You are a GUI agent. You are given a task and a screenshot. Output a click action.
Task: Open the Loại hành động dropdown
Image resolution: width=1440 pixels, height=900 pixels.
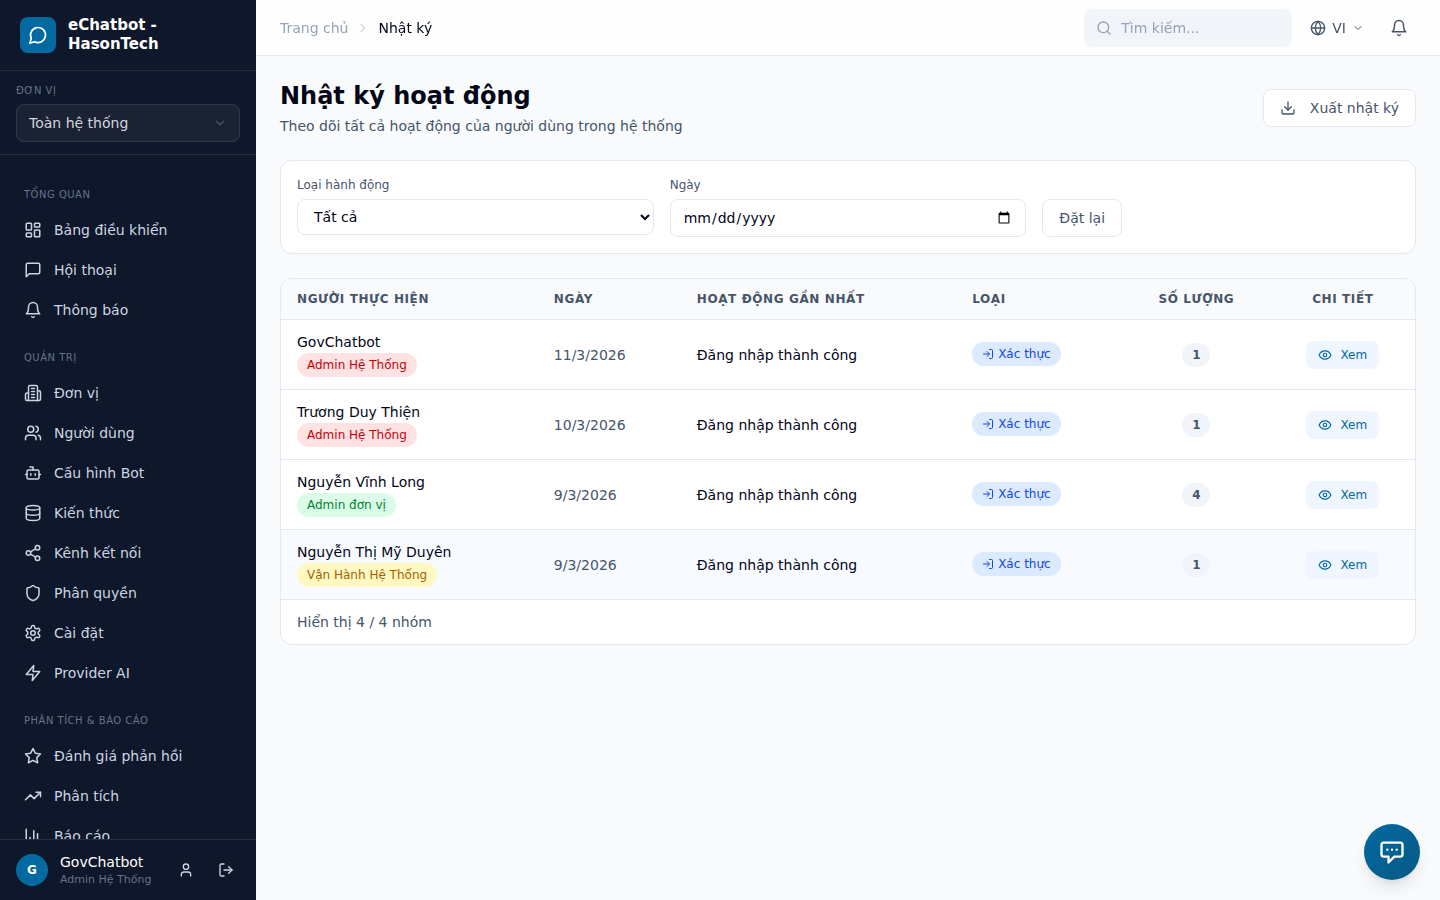[x=475, y=217]
